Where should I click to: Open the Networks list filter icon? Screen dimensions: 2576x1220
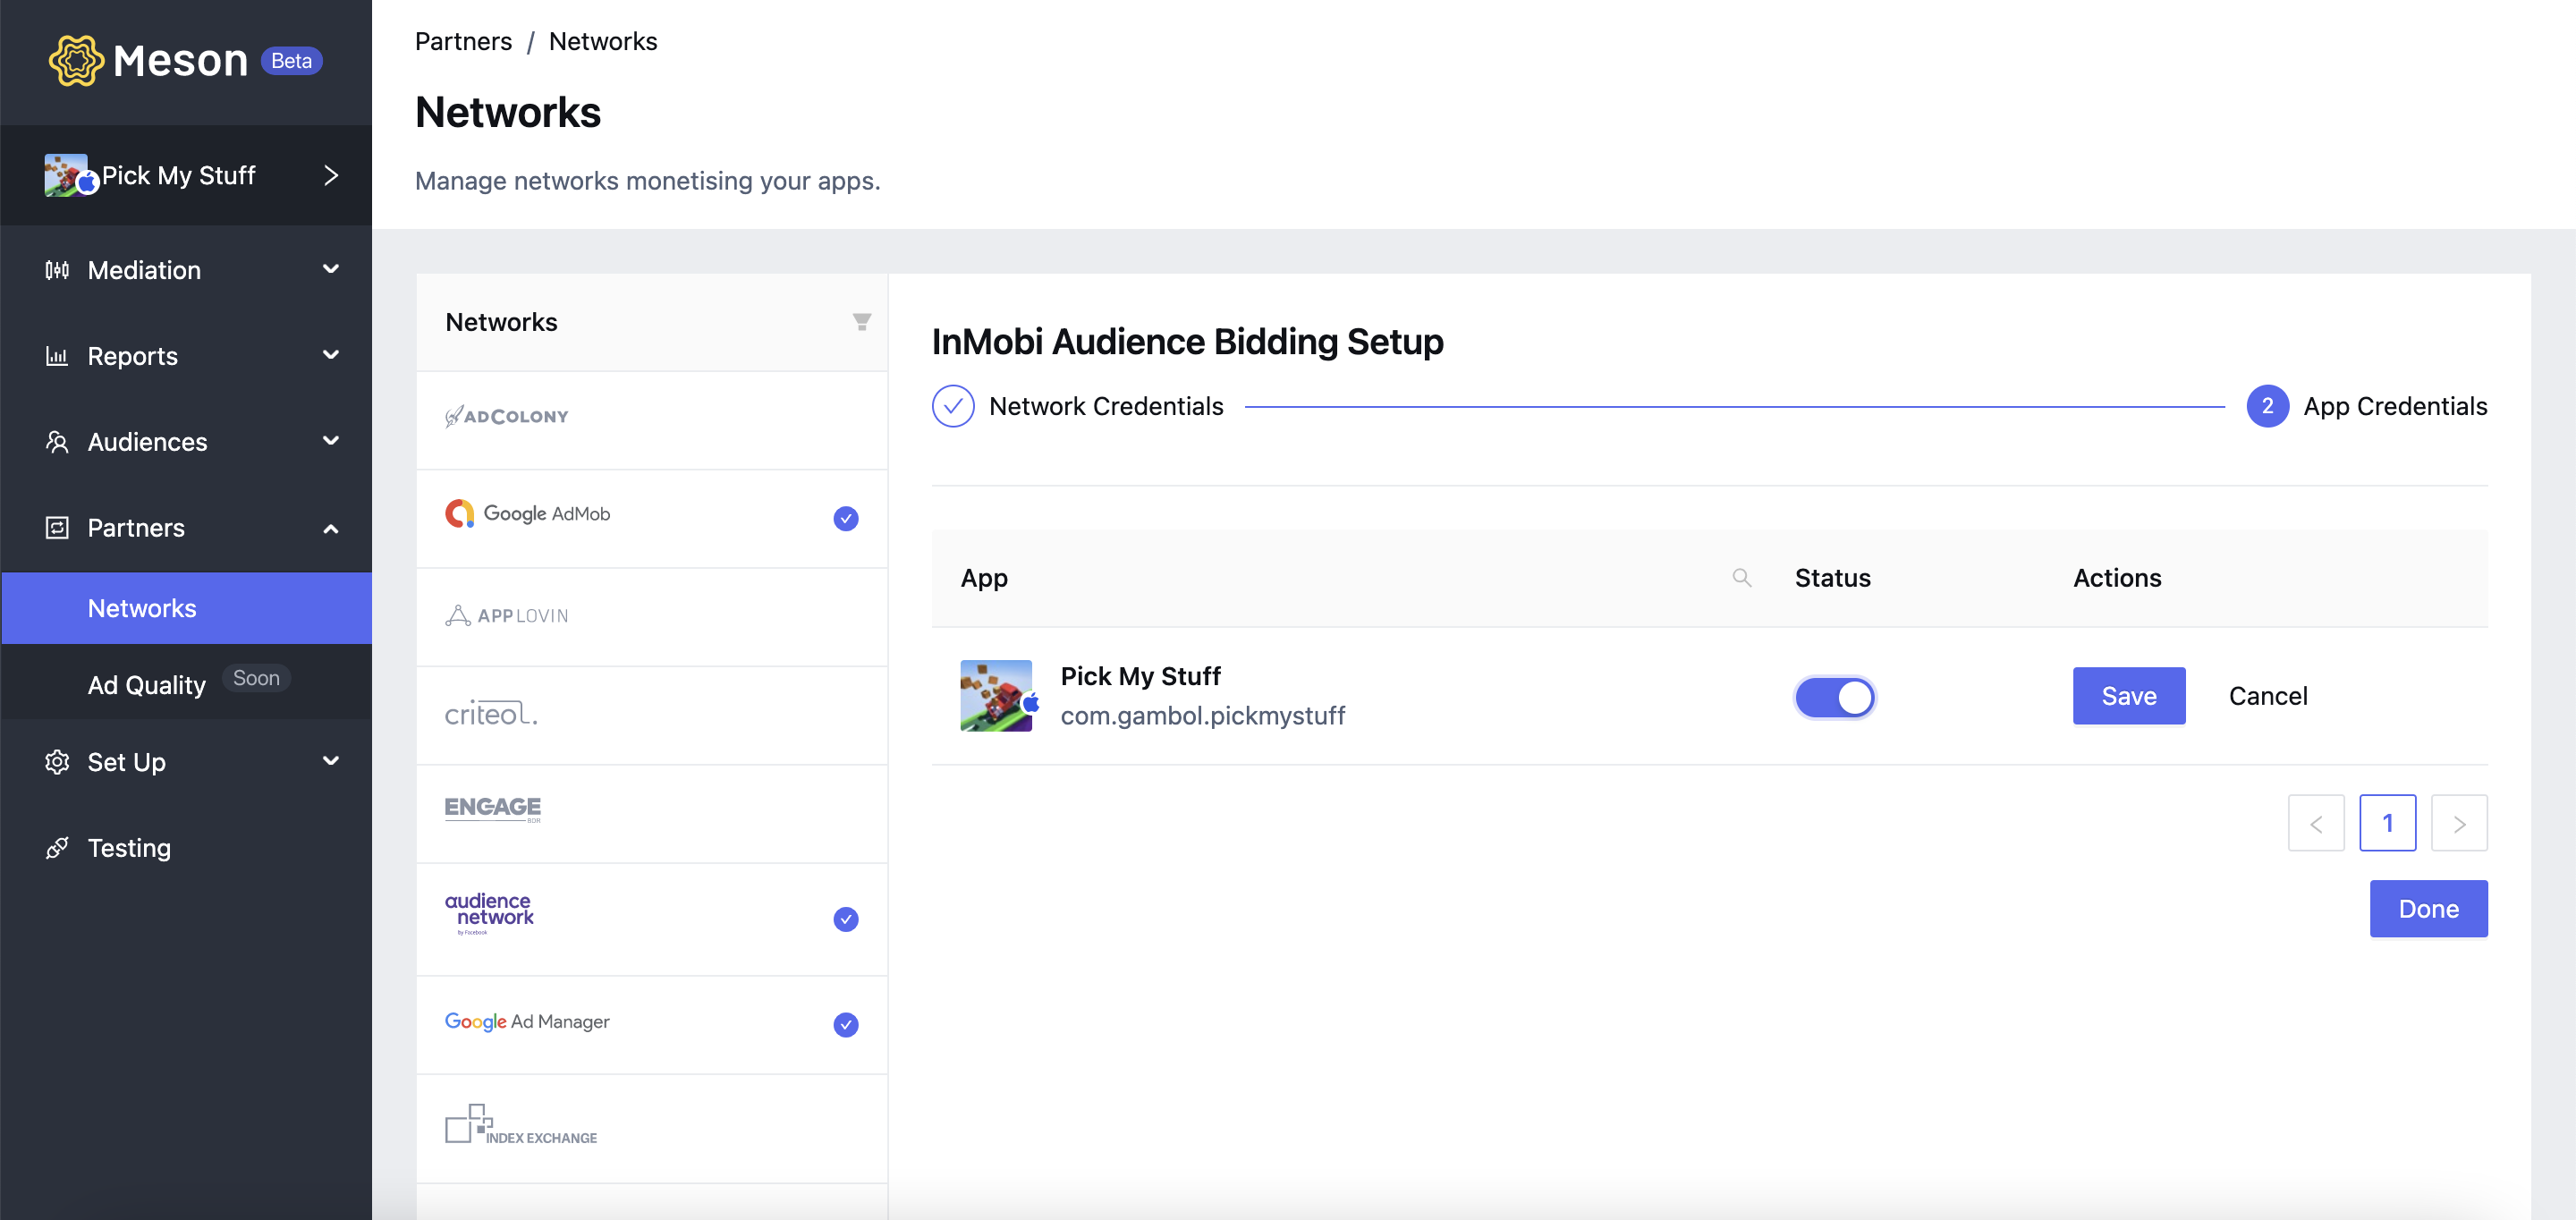861,322
